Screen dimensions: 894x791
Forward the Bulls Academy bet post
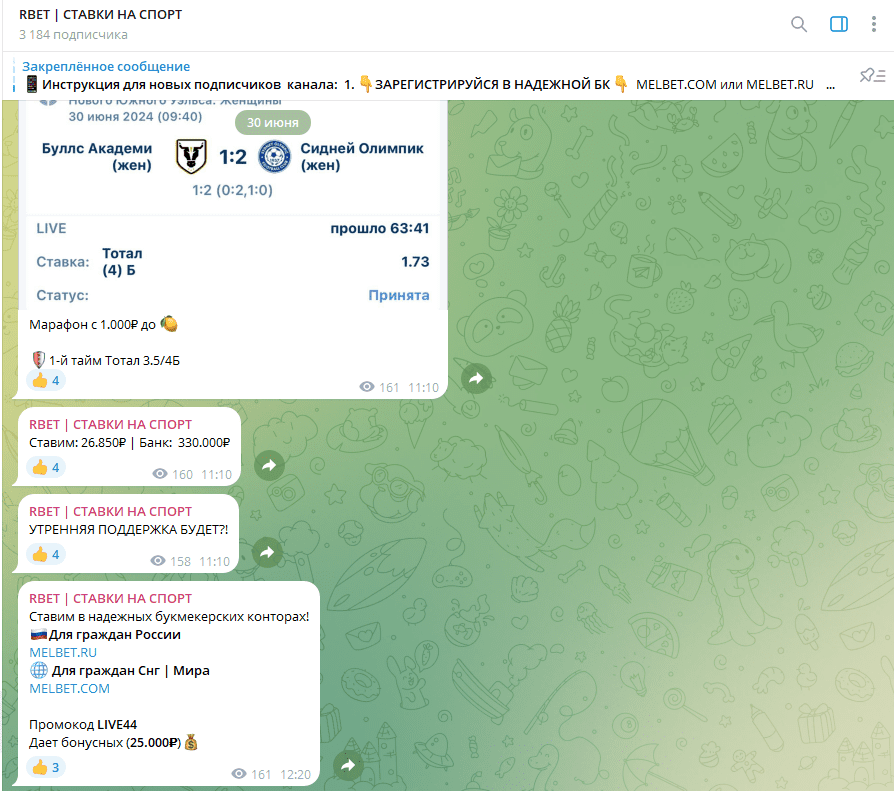click(x=476, y=378)
